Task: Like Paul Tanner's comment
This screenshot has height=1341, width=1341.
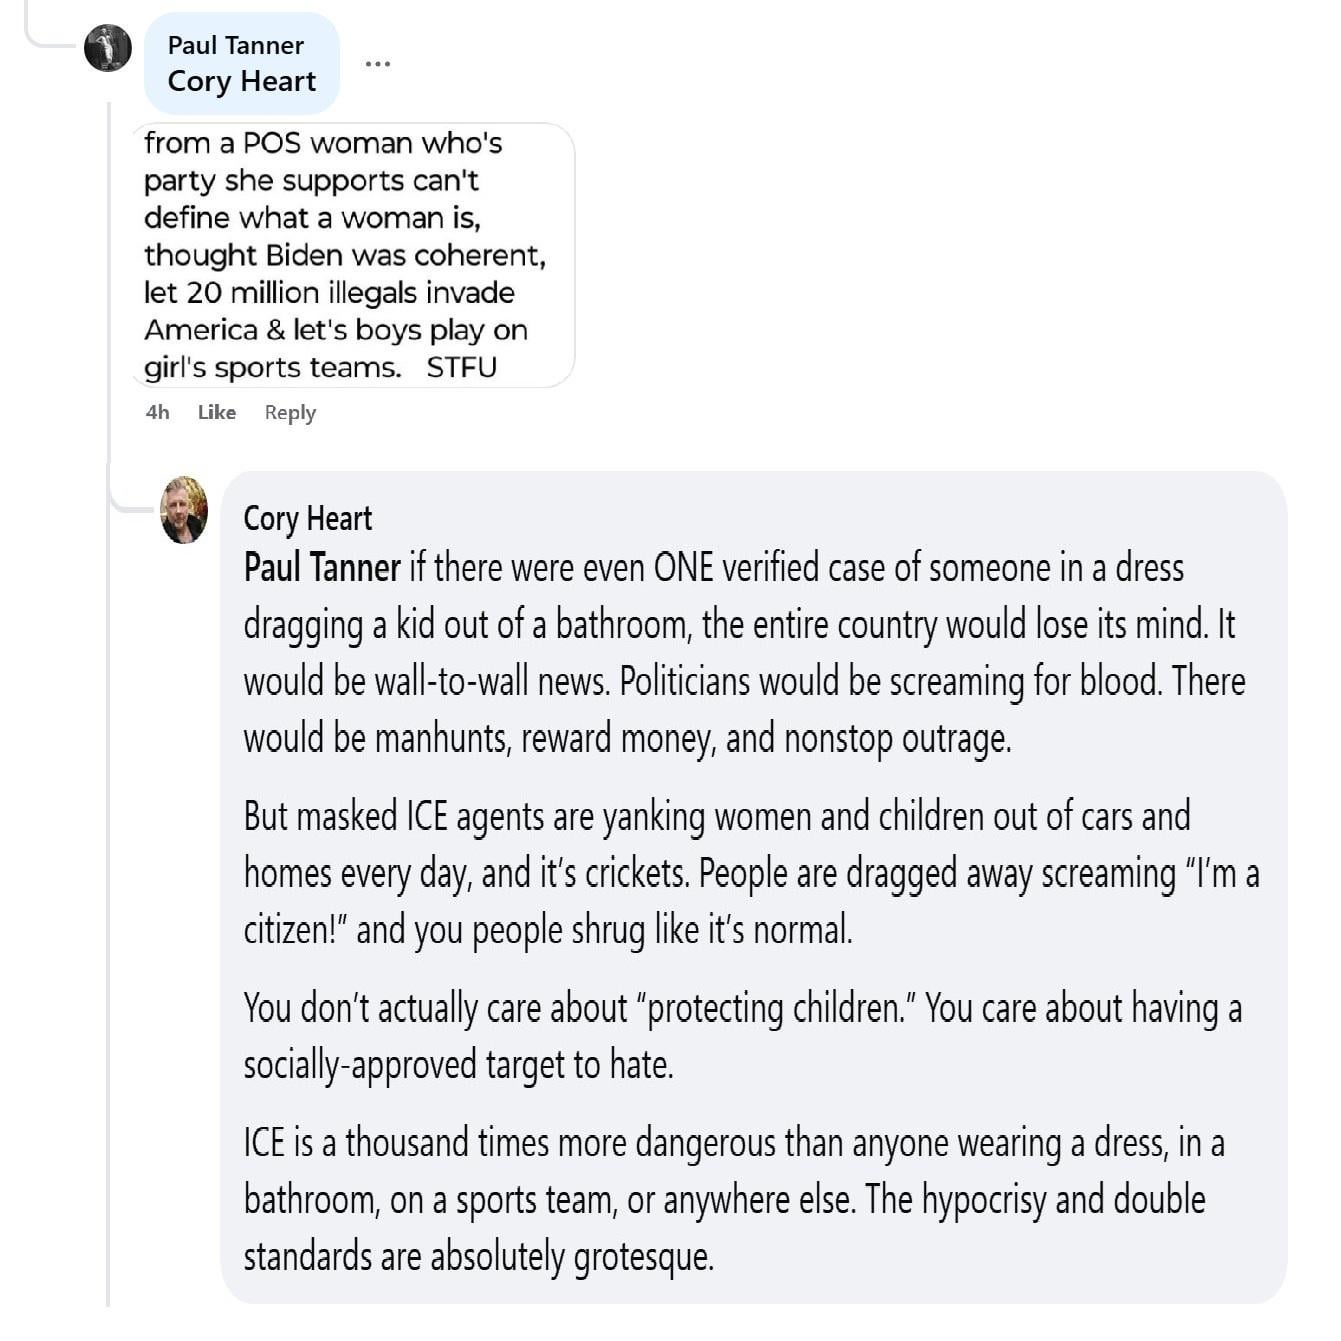Action: pos(216,412)
